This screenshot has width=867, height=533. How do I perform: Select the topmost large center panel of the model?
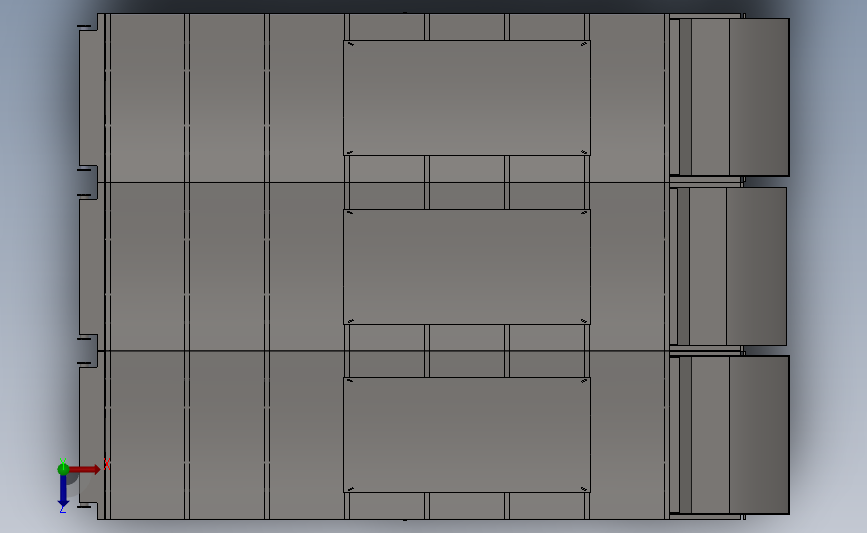467,98
